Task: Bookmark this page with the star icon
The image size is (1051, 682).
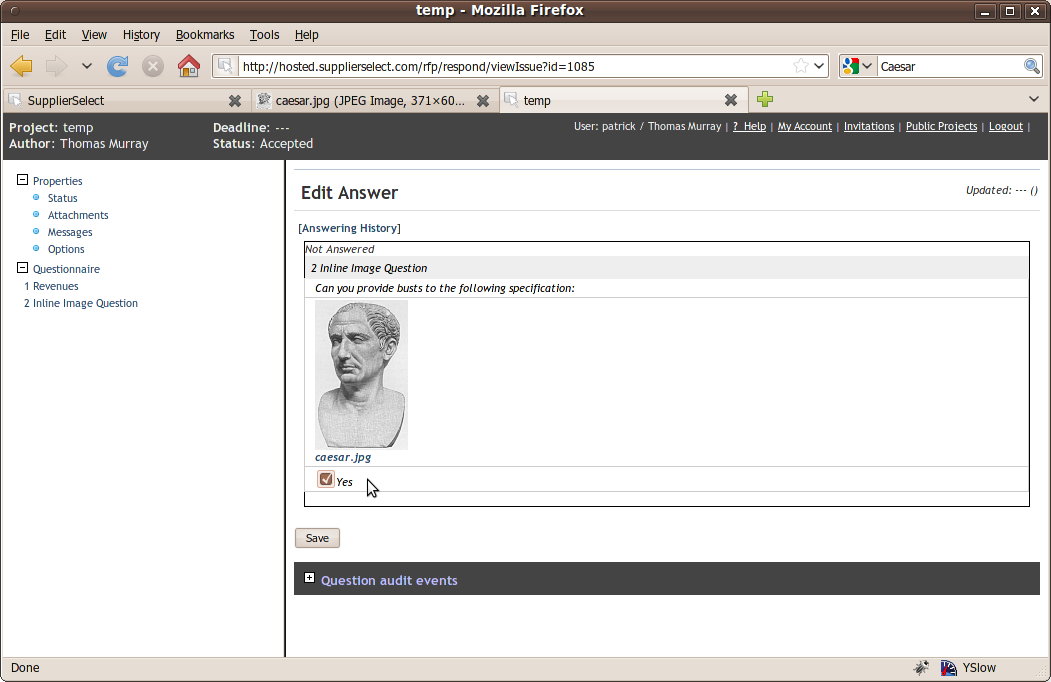Action: (800, 66)
